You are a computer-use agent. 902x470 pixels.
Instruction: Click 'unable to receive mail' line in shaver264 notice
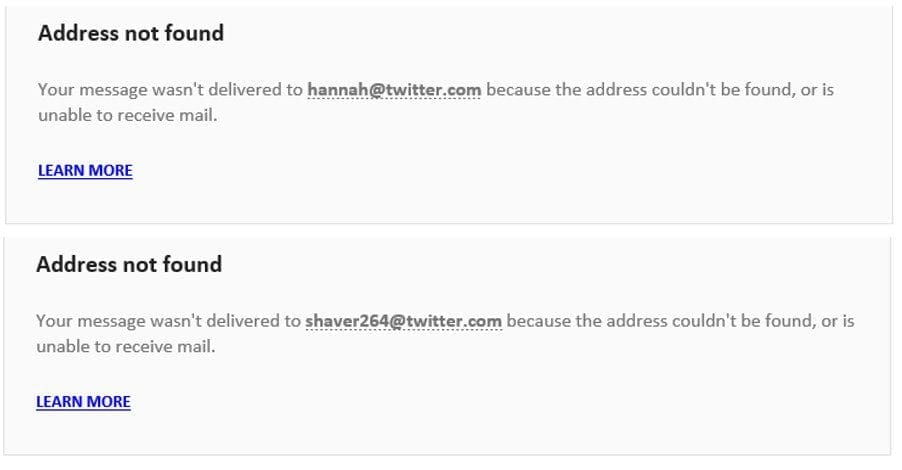[125, 347]
